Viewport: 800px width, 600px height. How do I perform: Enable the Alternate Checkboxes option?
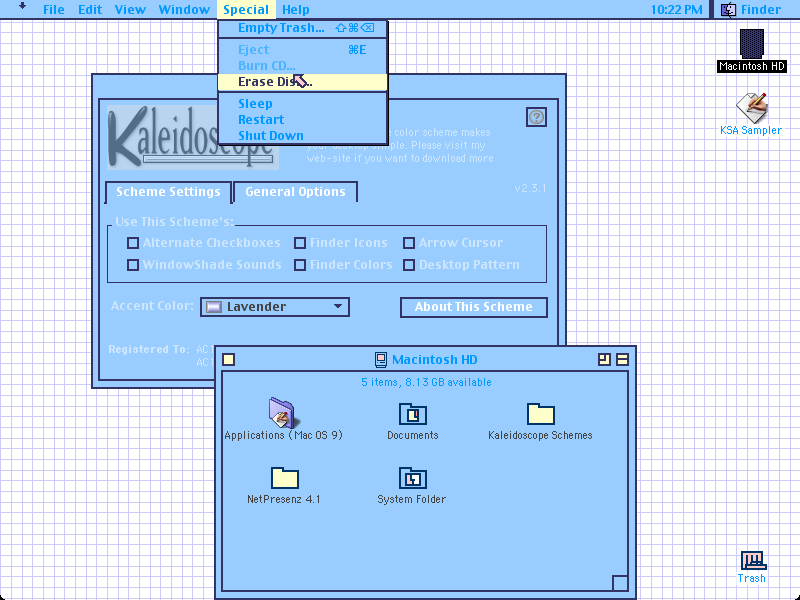click(133, 243)
